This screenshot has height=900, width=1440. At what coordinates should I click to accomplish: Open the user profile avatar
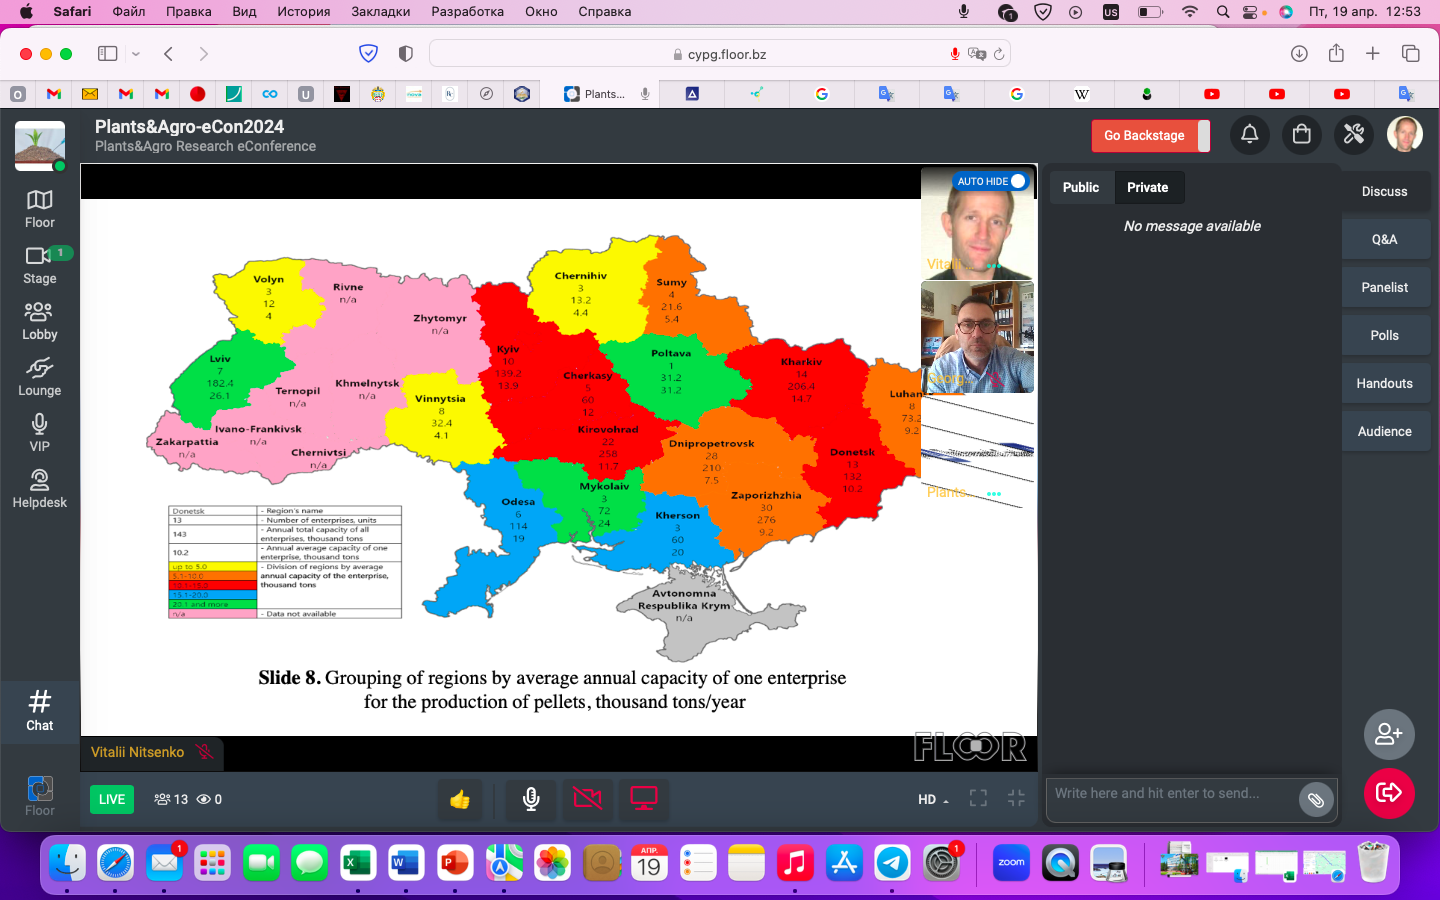[1404, 134]
